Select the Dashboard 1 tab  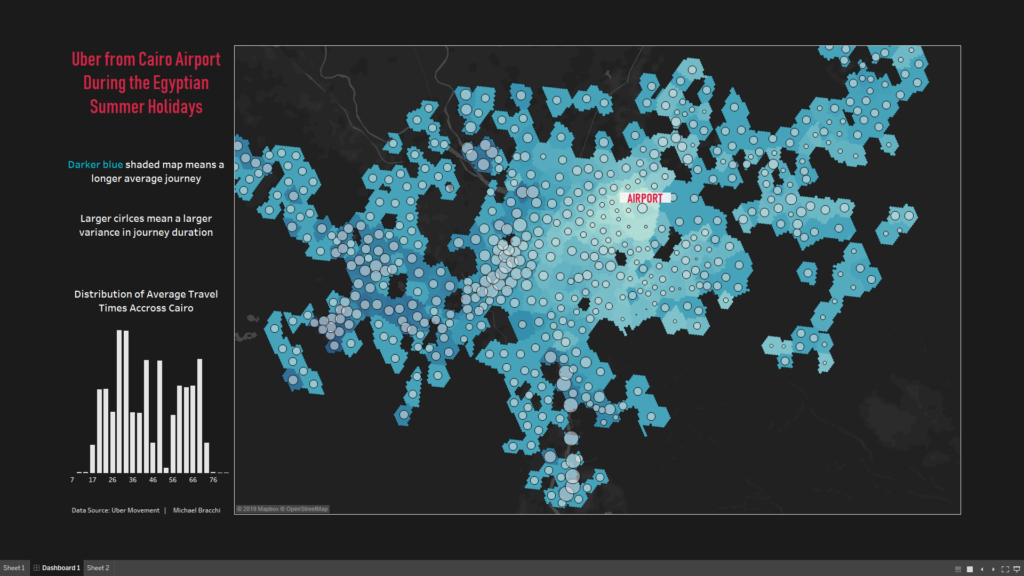(x=57, y=568)
